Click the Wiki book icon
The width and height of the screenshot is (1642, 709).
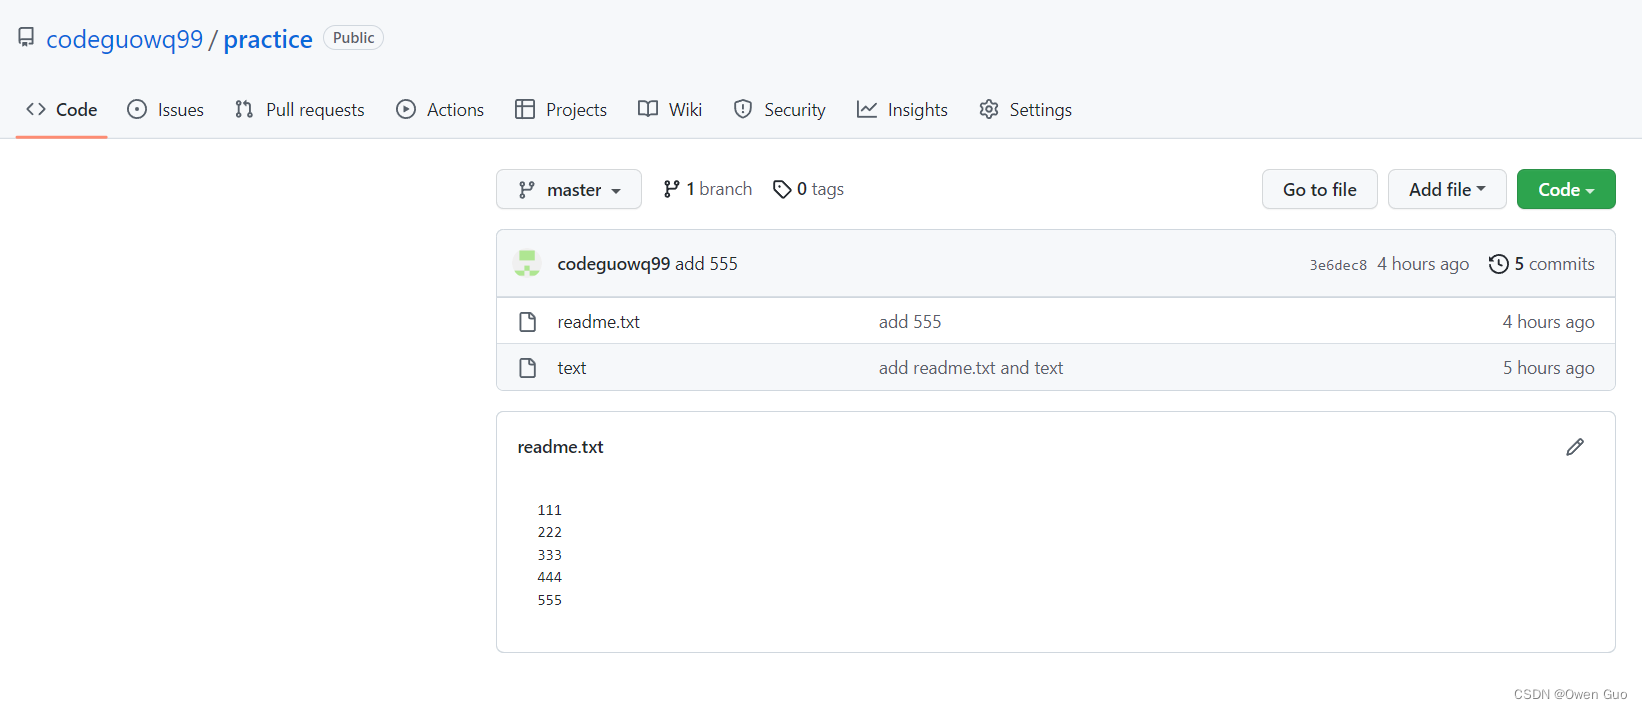[x=648, y=109]
